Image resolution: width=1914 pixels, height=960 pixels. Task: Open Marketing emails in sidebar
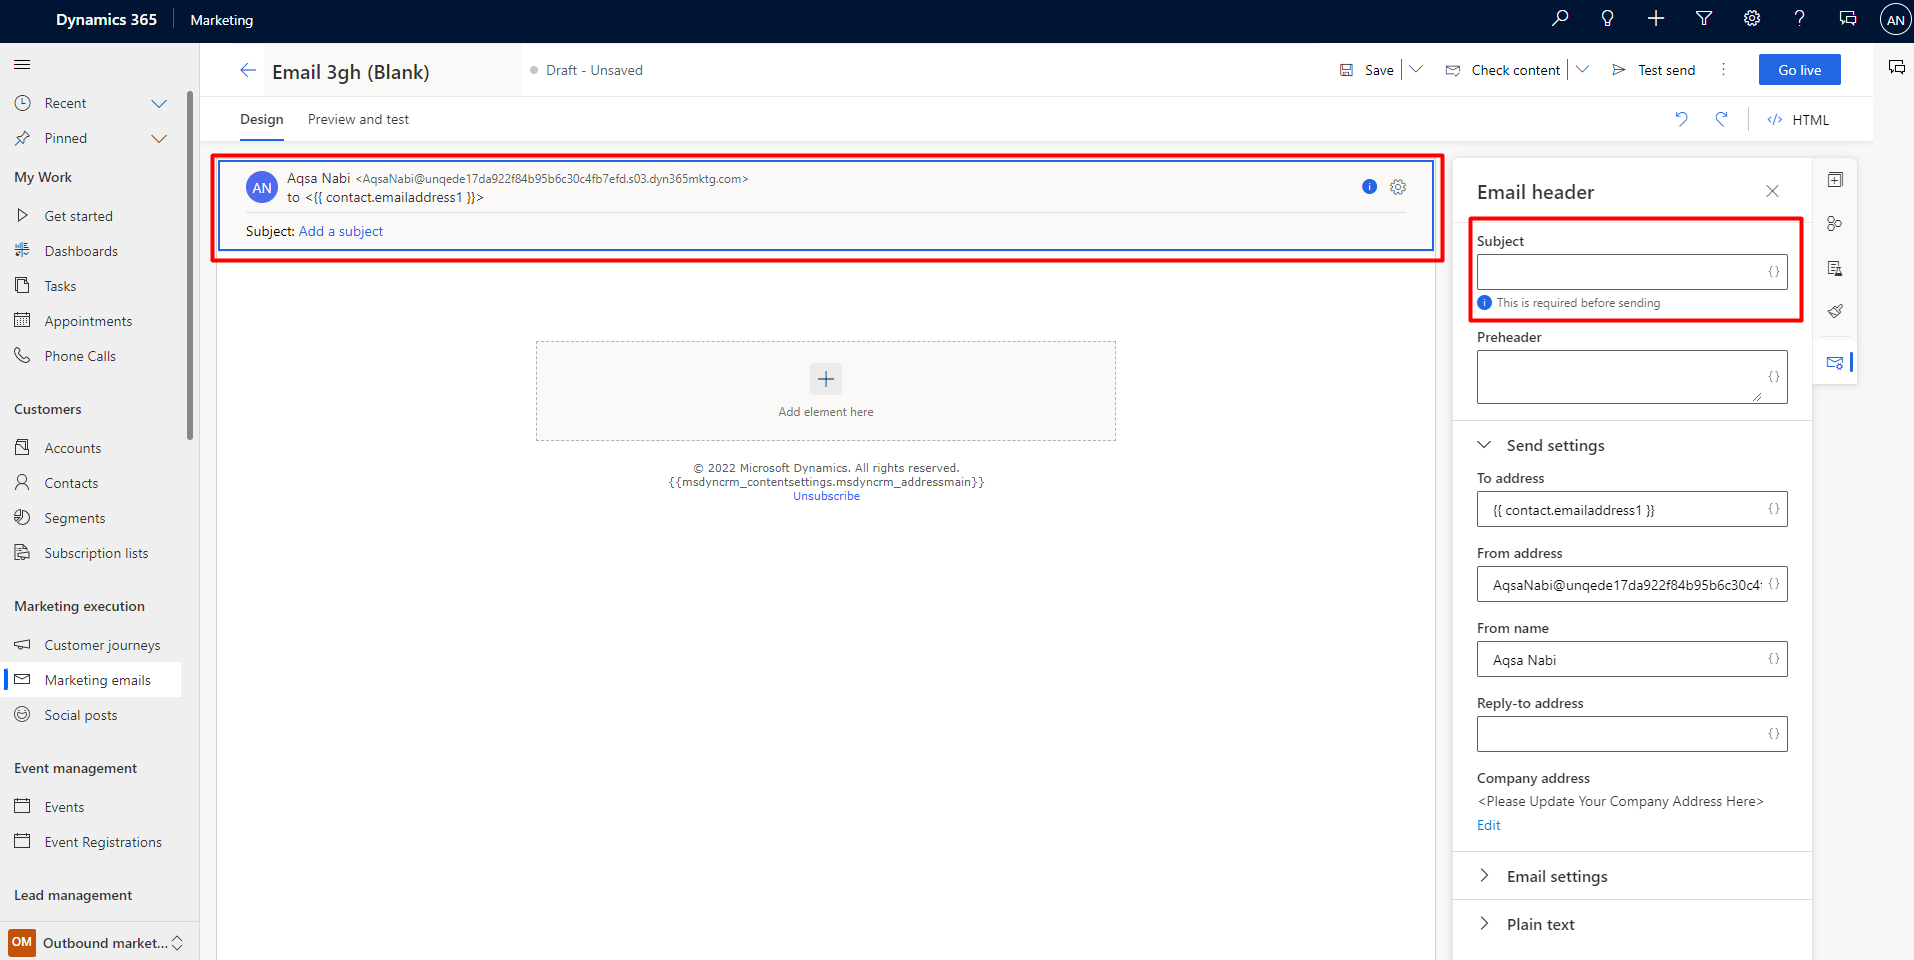pos(92,680)
